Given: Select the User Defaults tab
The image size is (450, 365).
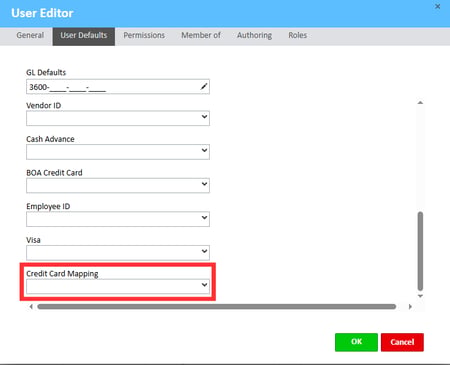Looking at the screenshot, I should [84, 36].
